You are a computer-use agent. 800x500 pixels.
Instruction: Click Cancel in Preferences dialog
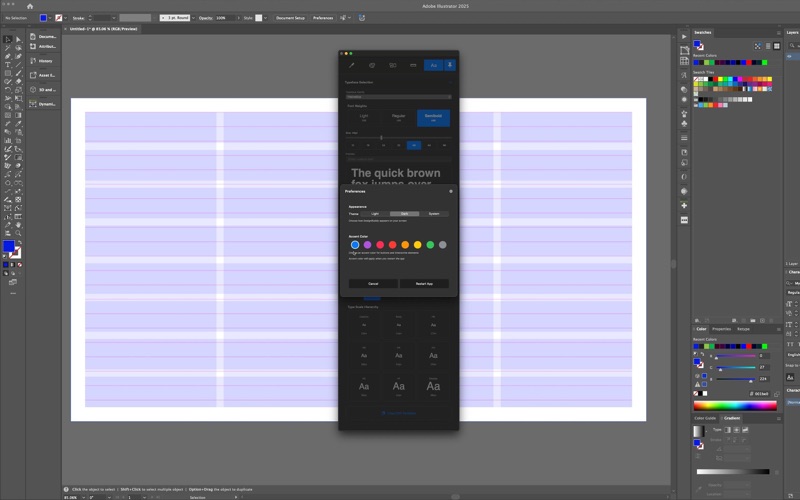373,284
